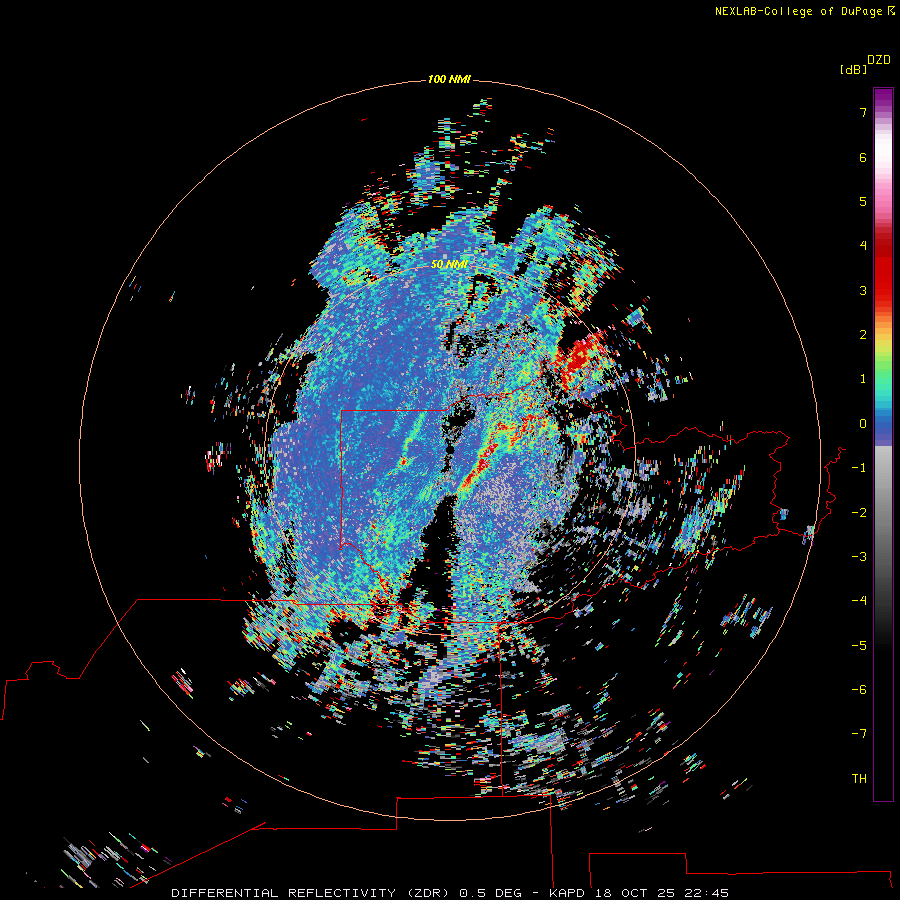Click the 22:45 time stamp
The image size is (900, 900).
(706, 893)
